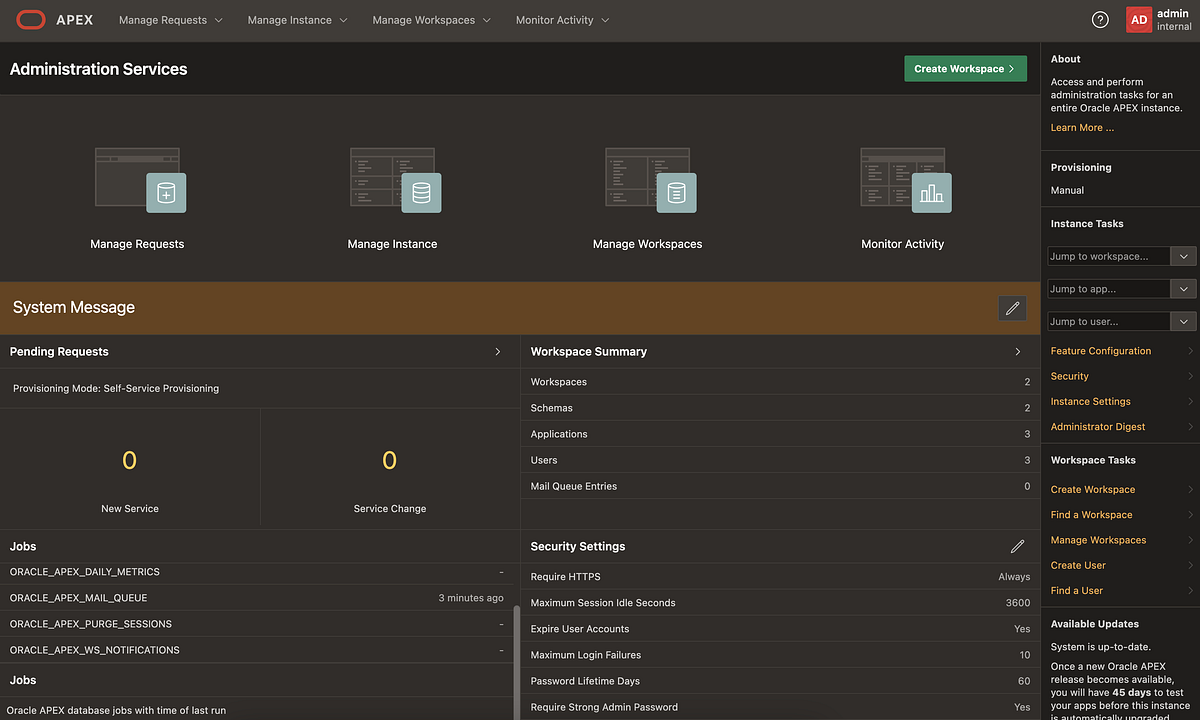The height and width of the screenshot is (720, 1200).
Task: Expand the Jump to workspace dropdown
Action: (x=1184, y=256)
